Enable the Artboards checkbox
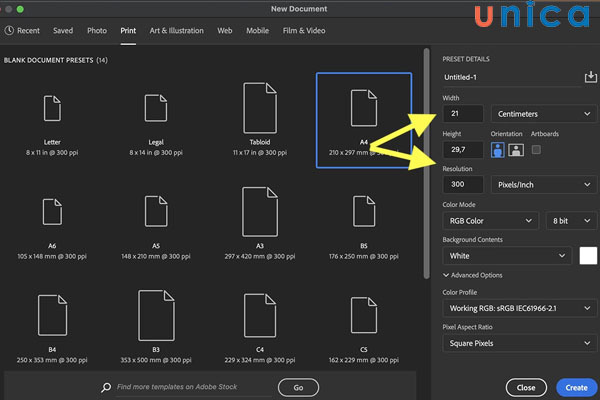The image size is (600, 400). point(536,150)
